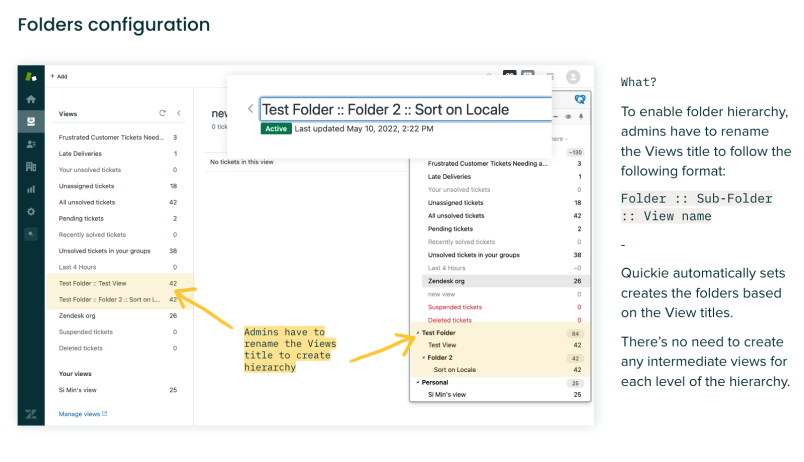Open the Manage views link
804x462 pixels.
click(83, 414)
